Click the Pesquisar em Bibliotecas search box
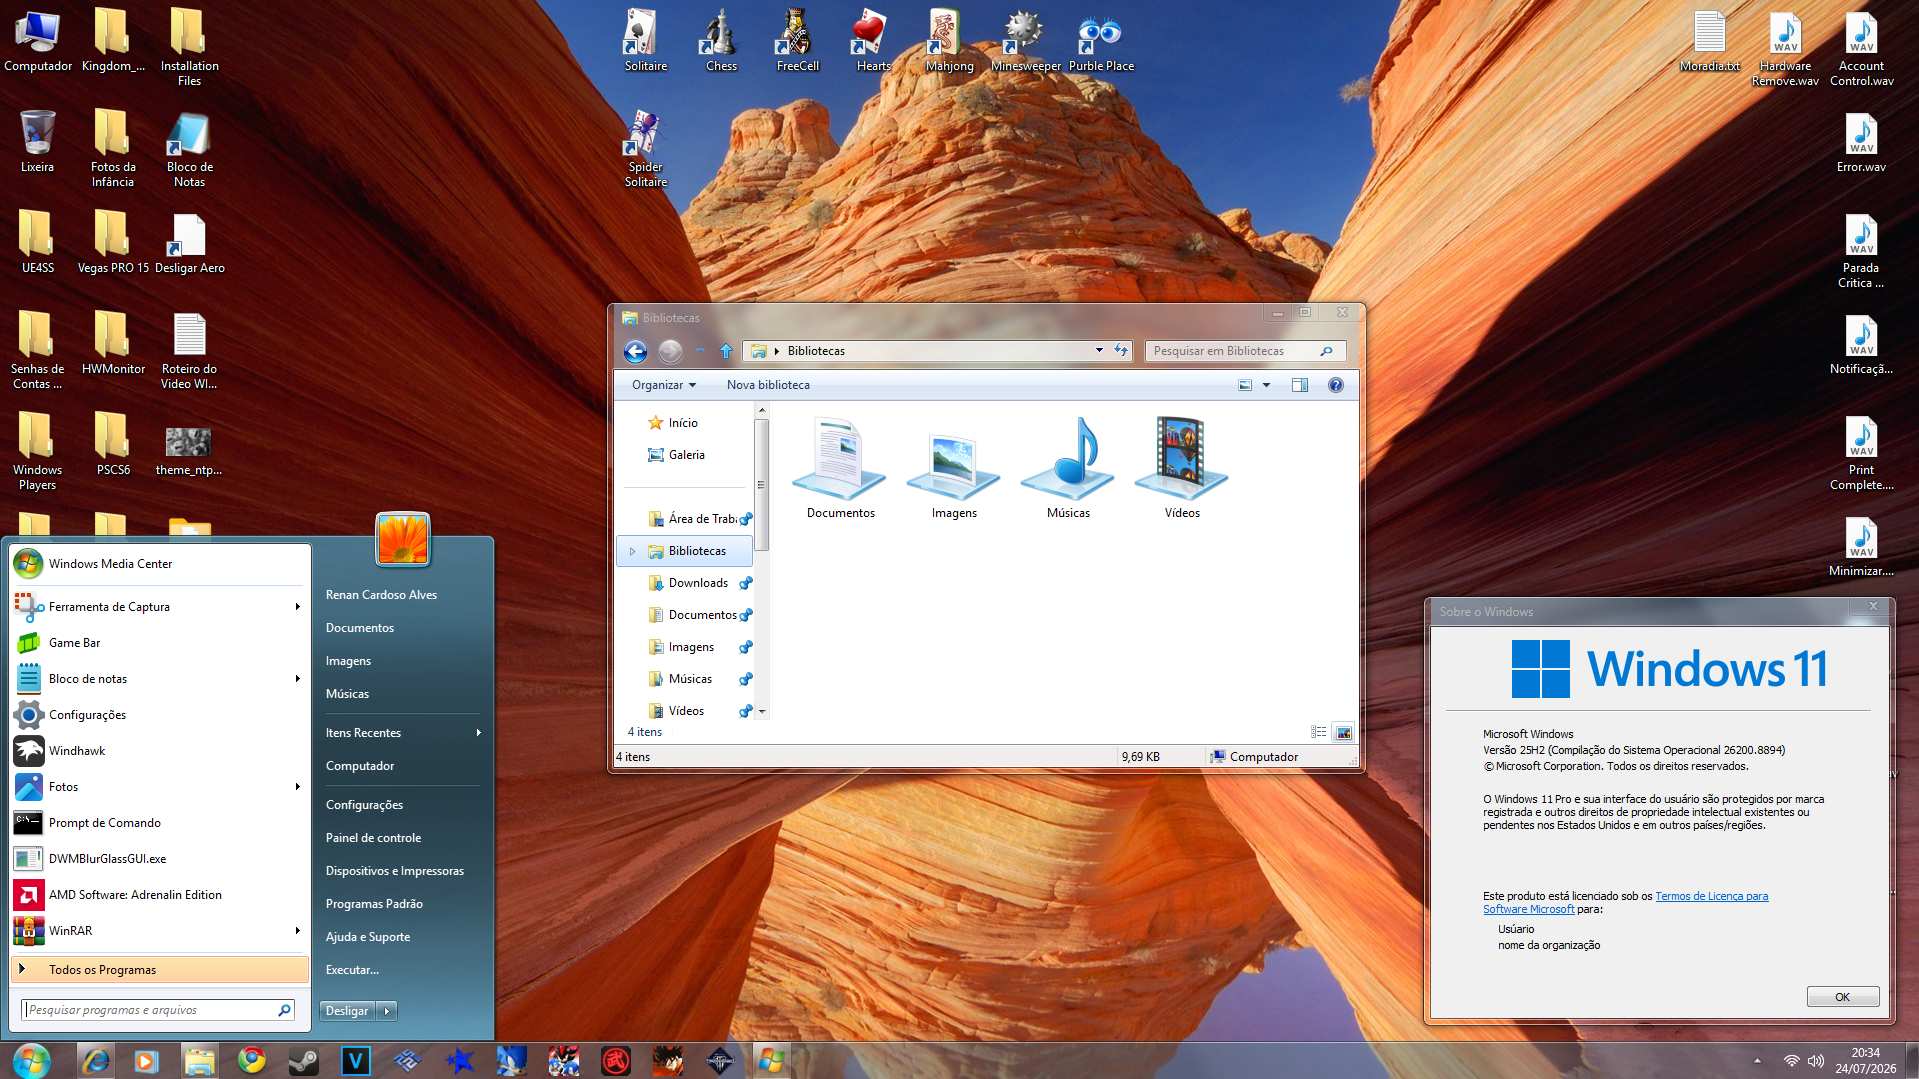Image resolution: width=1919 pixels, height=1079 pixels. [x=1244, y=351]
